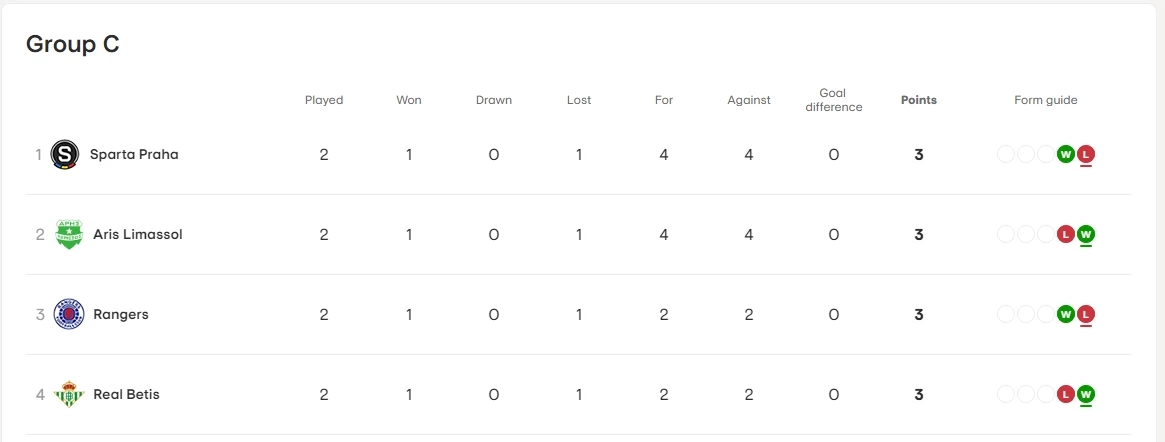Click the Points column header
Viewport: 1165px width, 442px height.
click(918, 100)
